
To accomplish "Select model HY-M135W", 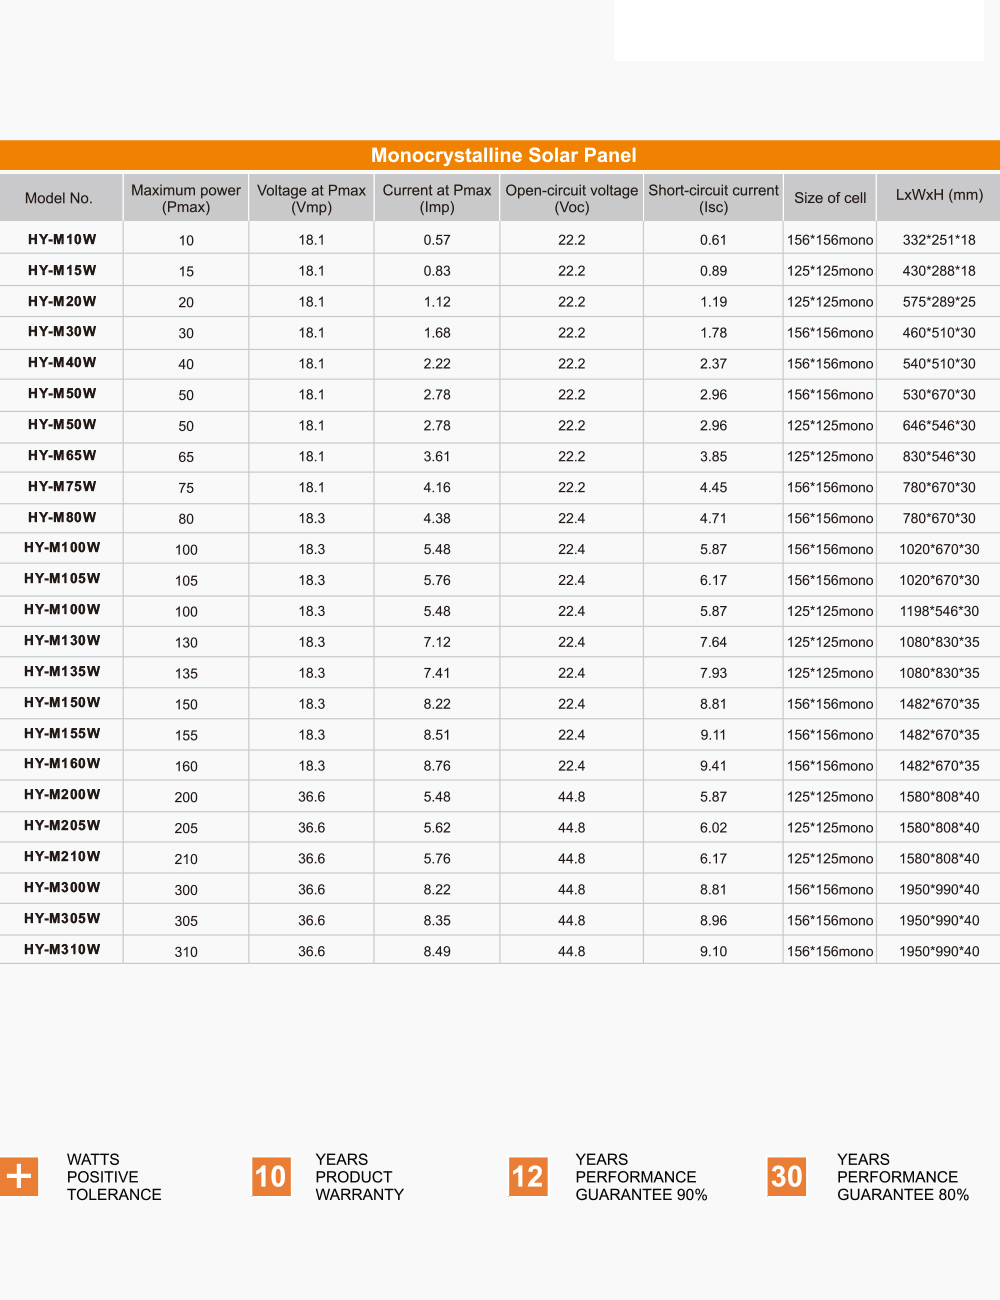I will tap(62, 671).
